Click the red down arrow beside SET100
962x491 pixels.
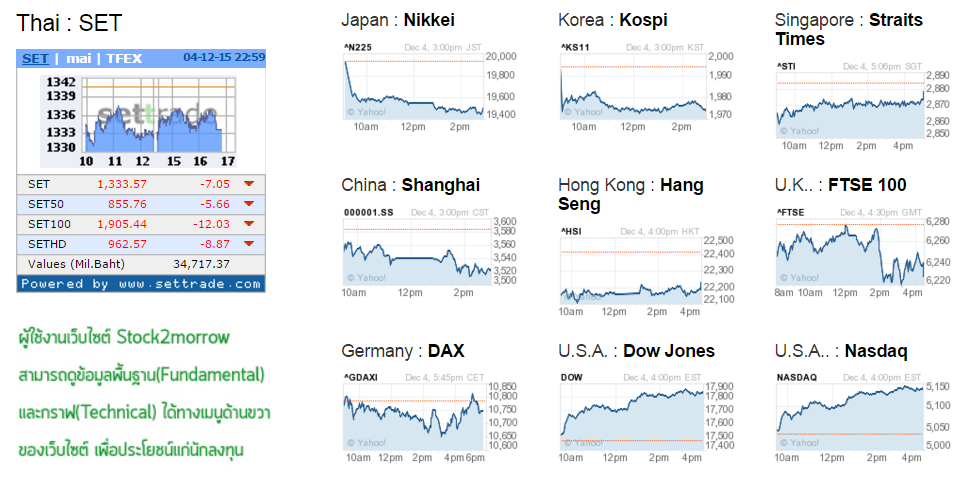coord(248,224)
